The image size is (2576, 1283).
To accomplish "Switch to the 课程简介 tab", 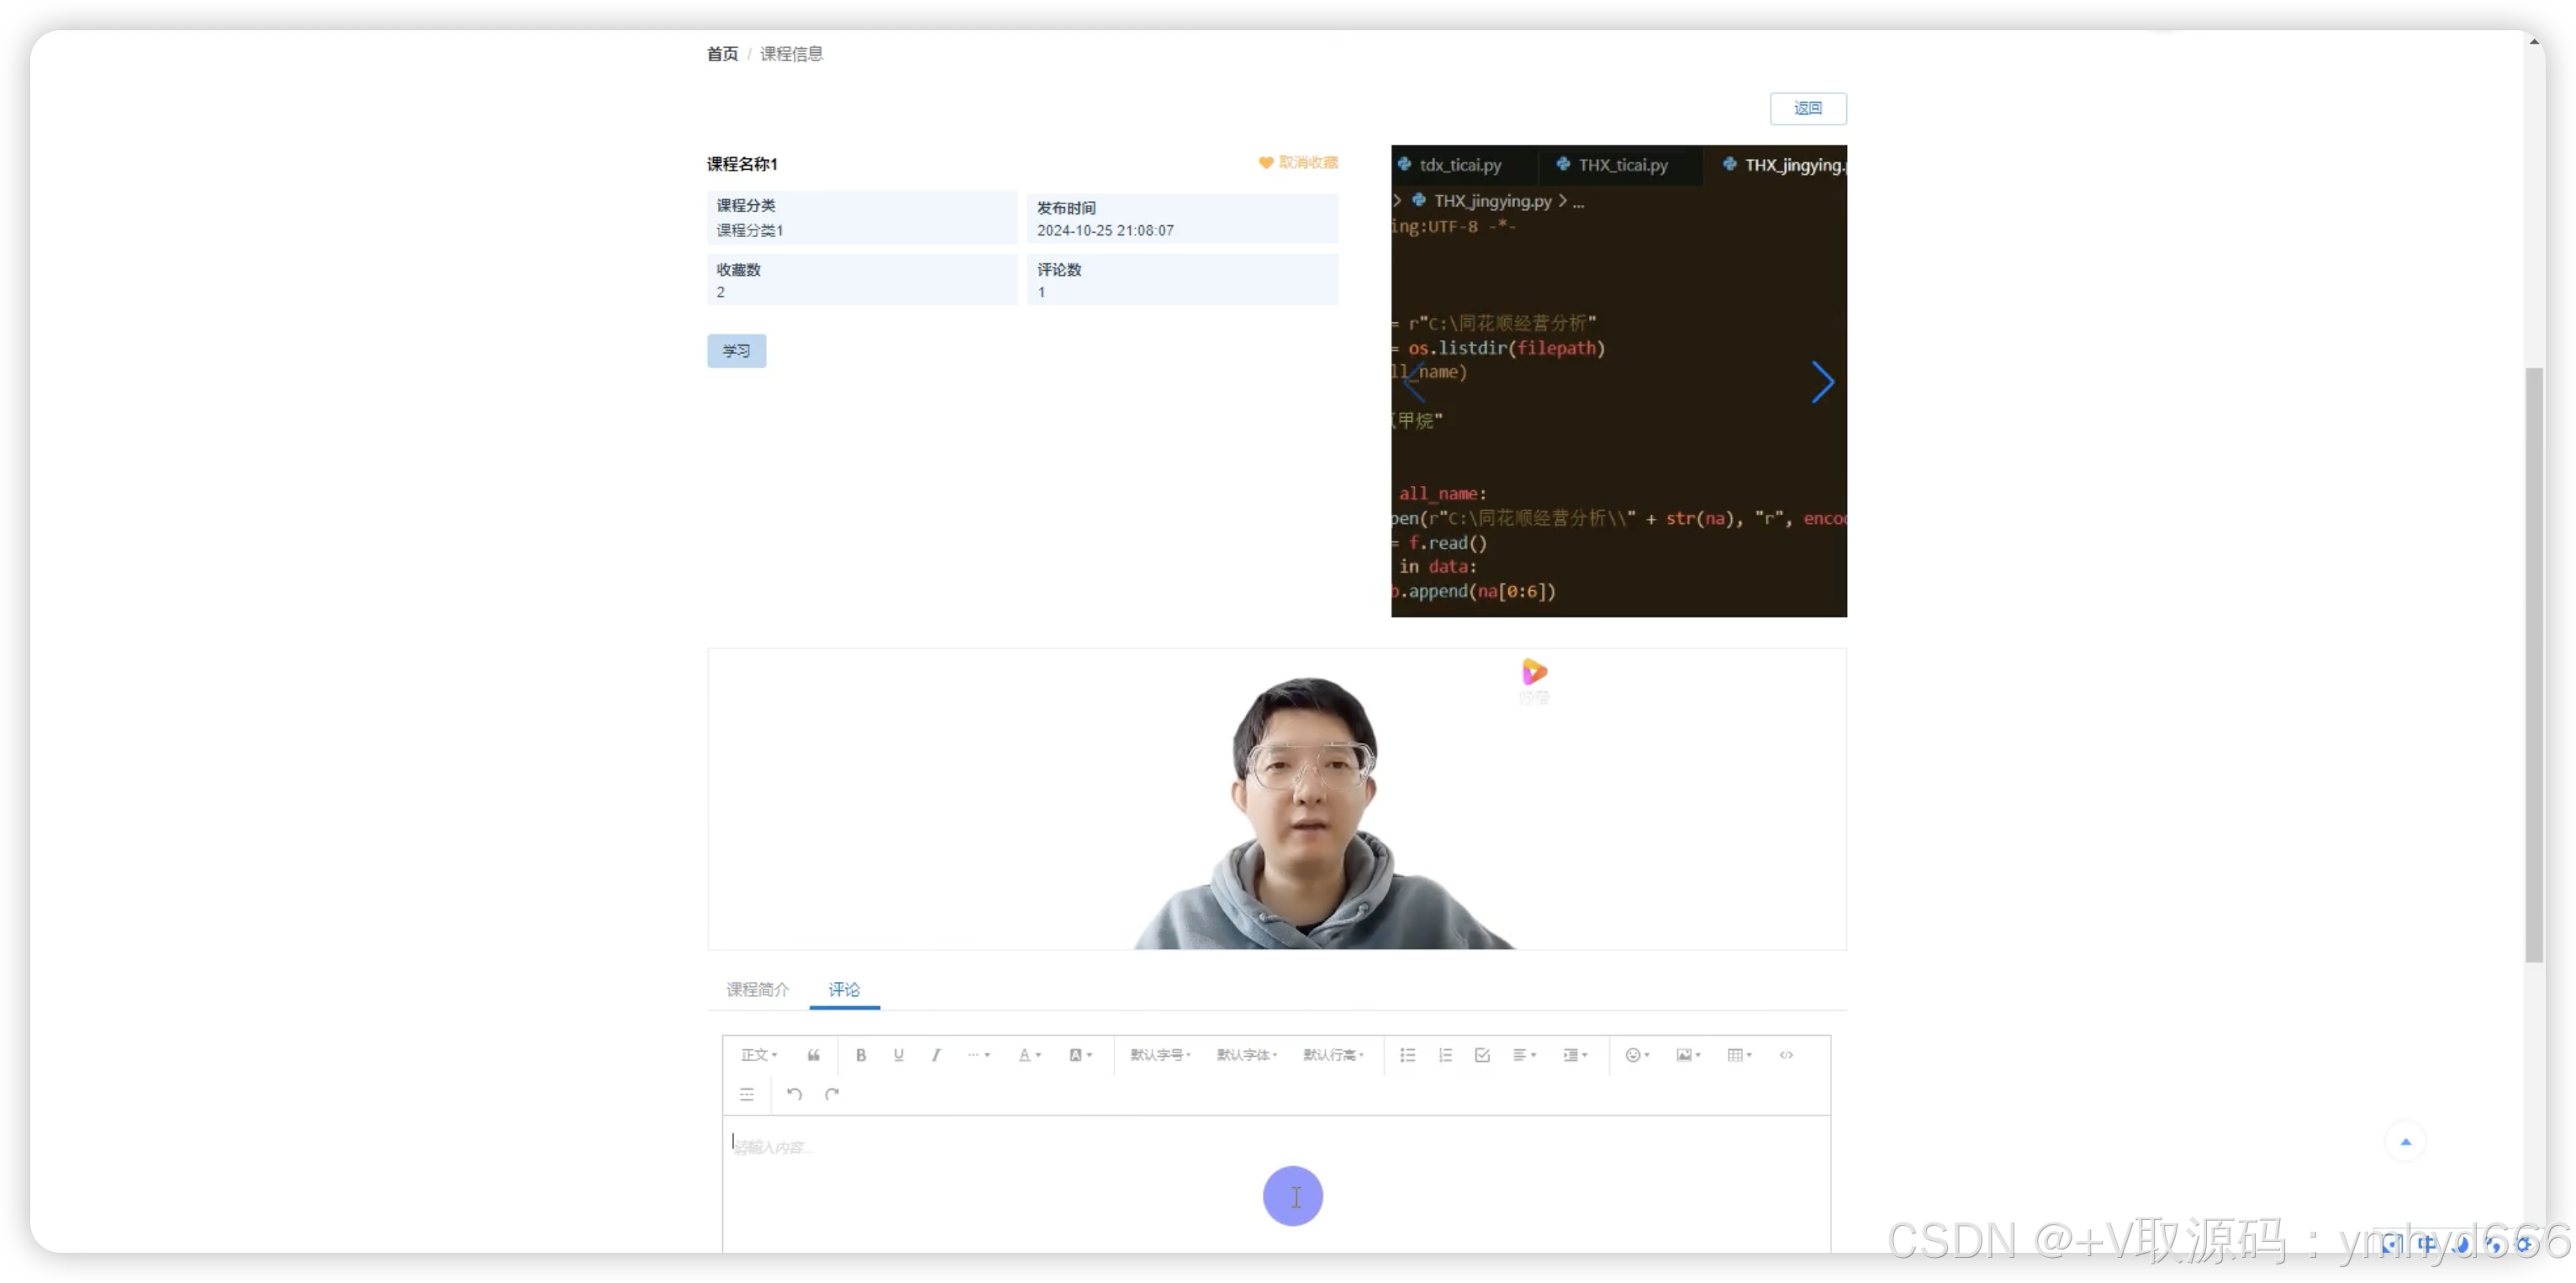I will 757,989.
